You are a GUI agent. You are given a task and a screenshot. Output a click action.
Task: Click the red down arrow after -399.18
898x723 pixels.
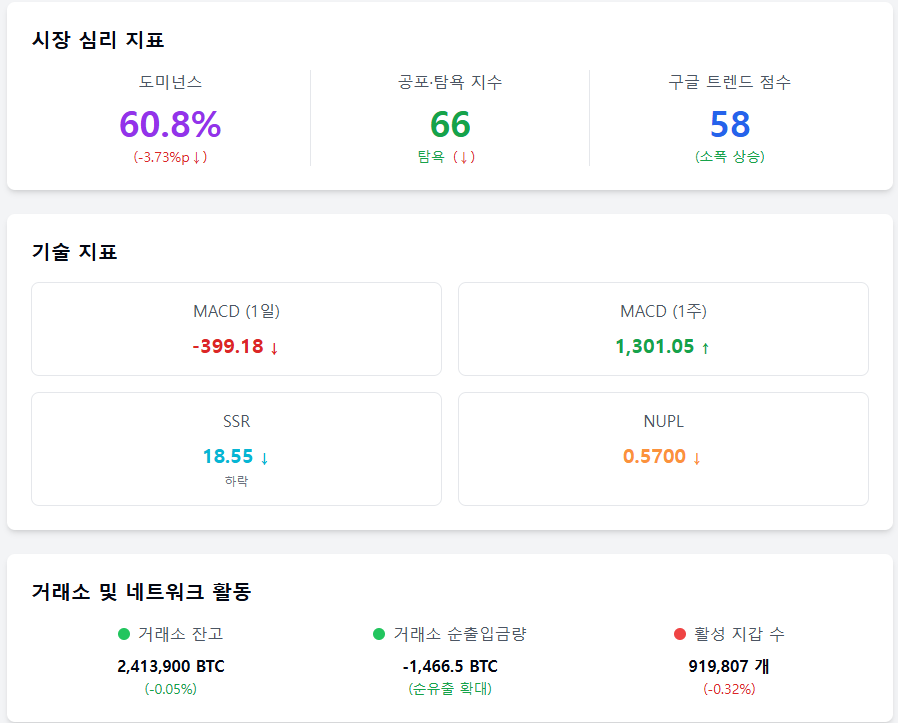[274, 348]
